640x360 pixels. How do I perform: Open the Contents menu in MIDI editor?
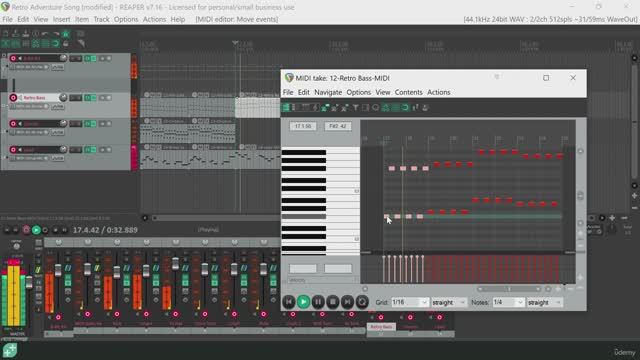click(408, 92)
